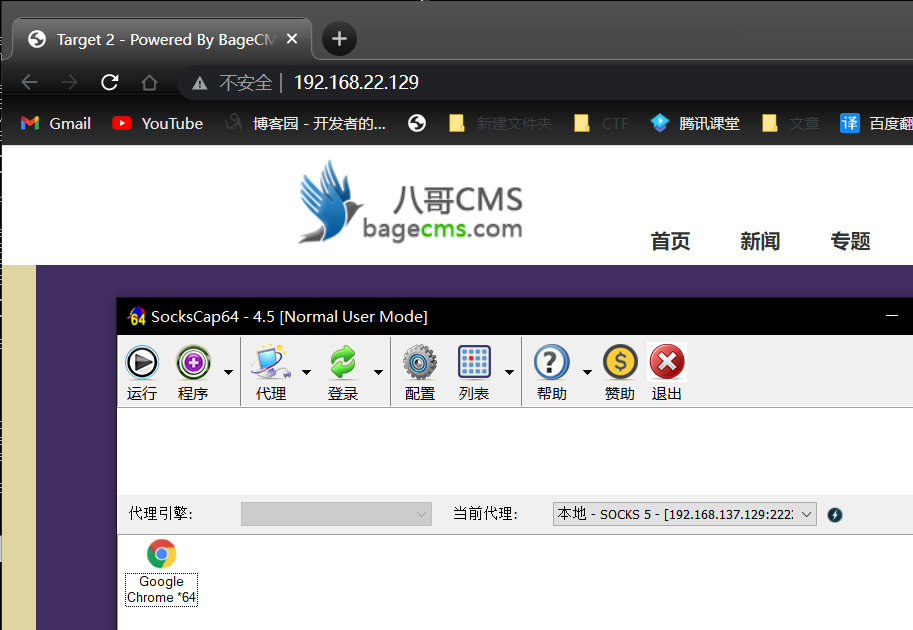Open the 文章 bookmark folder
The image size is (913, 630).
pos(791,123)
